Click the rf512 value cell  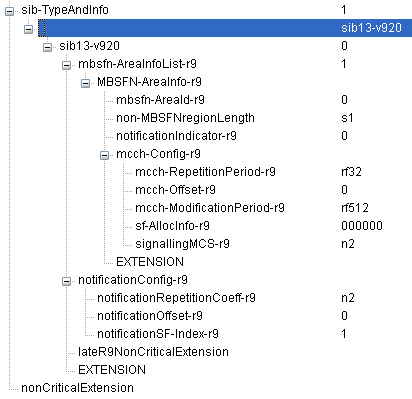[x=355, y=208]
